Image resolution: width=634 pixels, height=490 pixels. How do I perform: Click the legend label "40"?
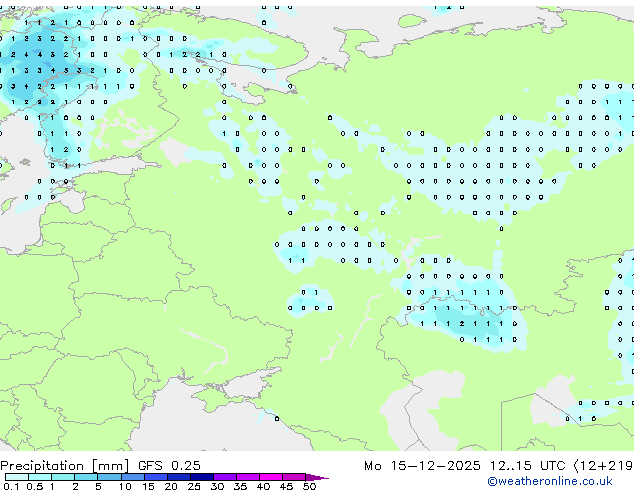coord(263,486)
